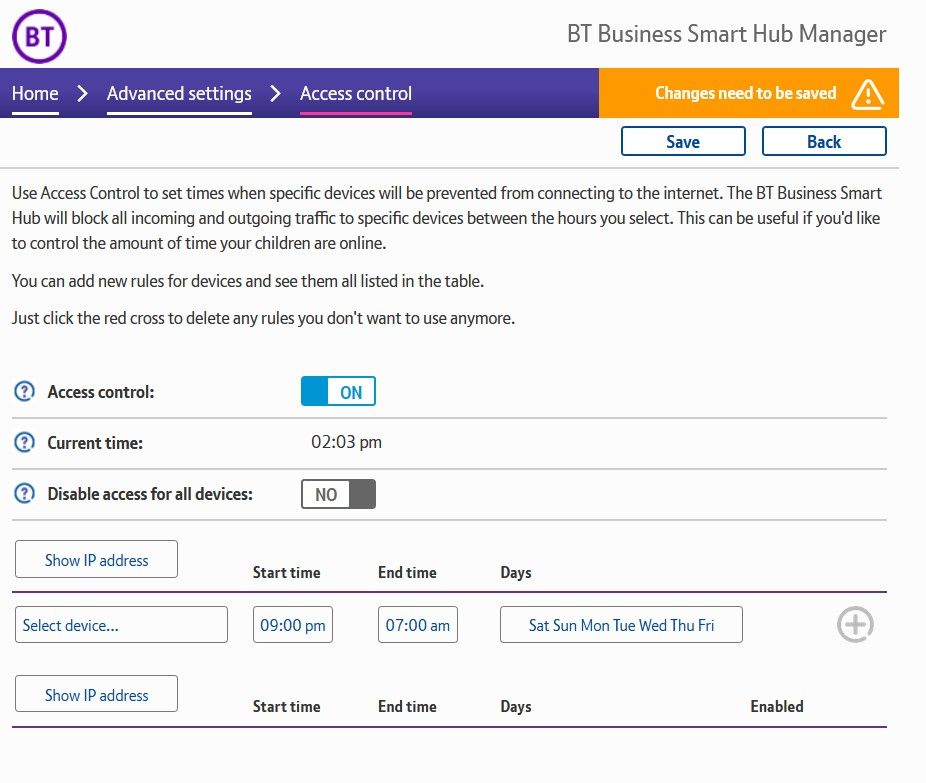Viewport: 926px width, 783px height.
Task: Open the Days selector showing Sat Sun Mon
Action: coord(620,624)
